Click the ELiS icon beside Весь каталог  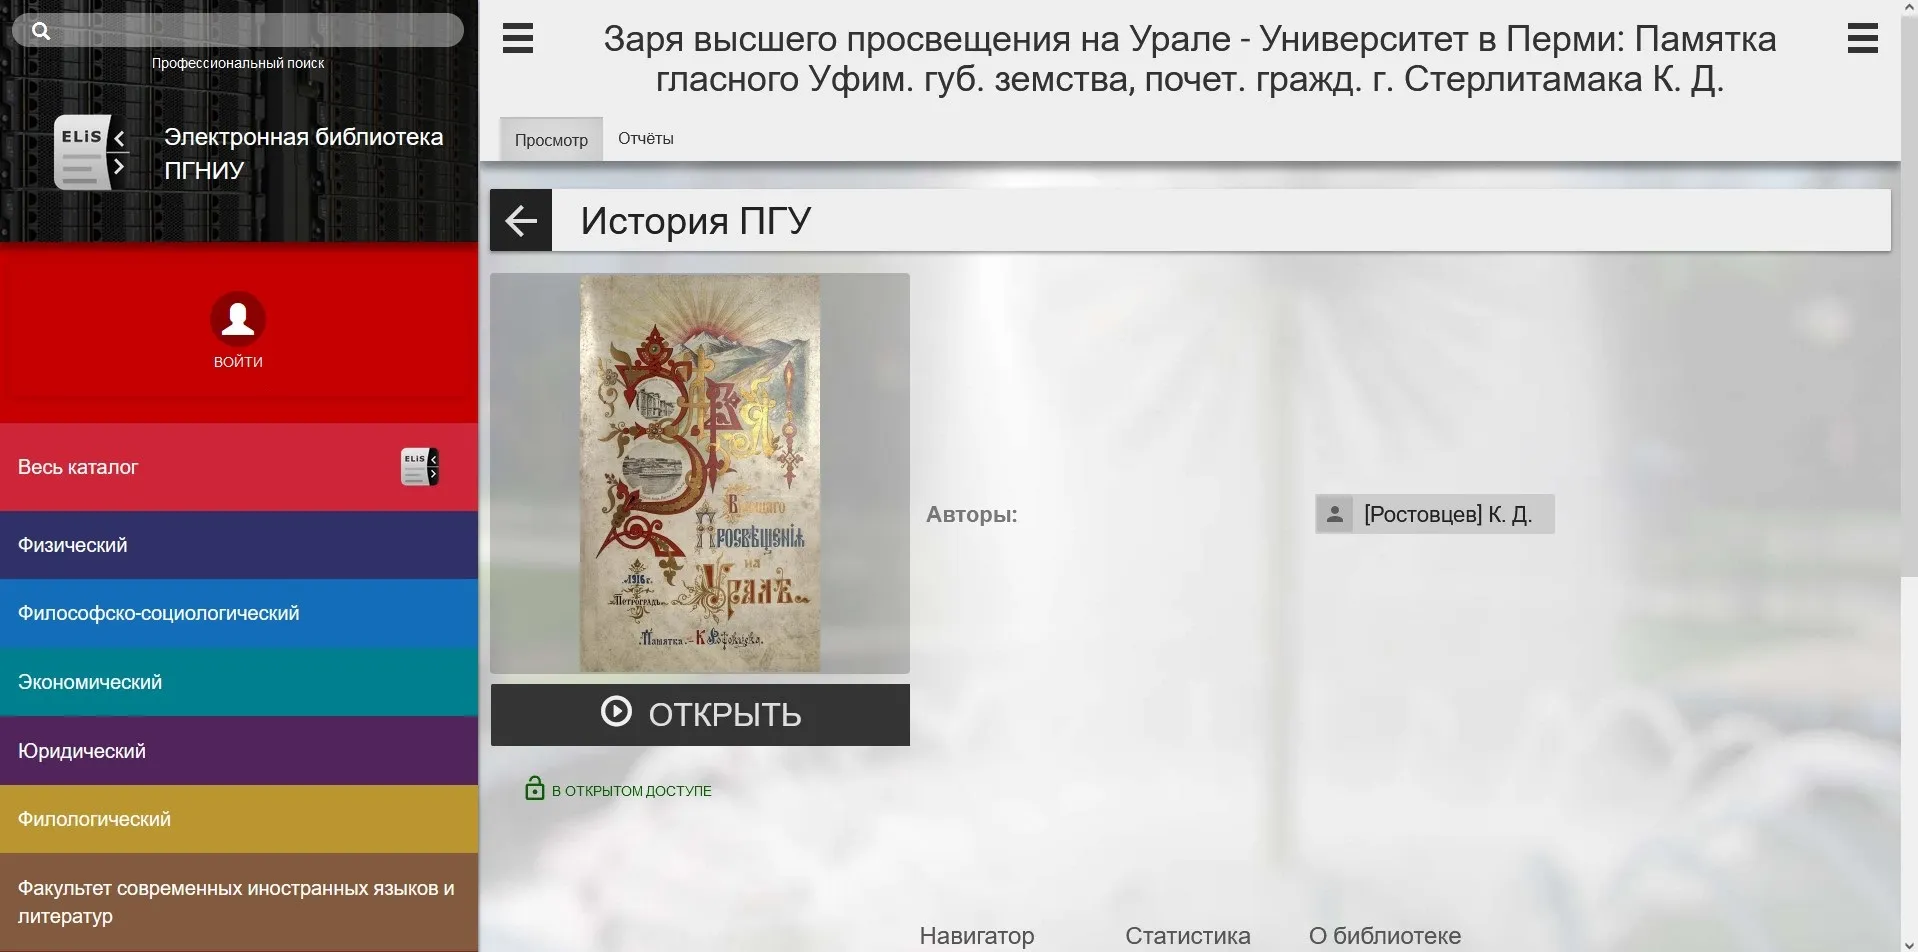420,467
